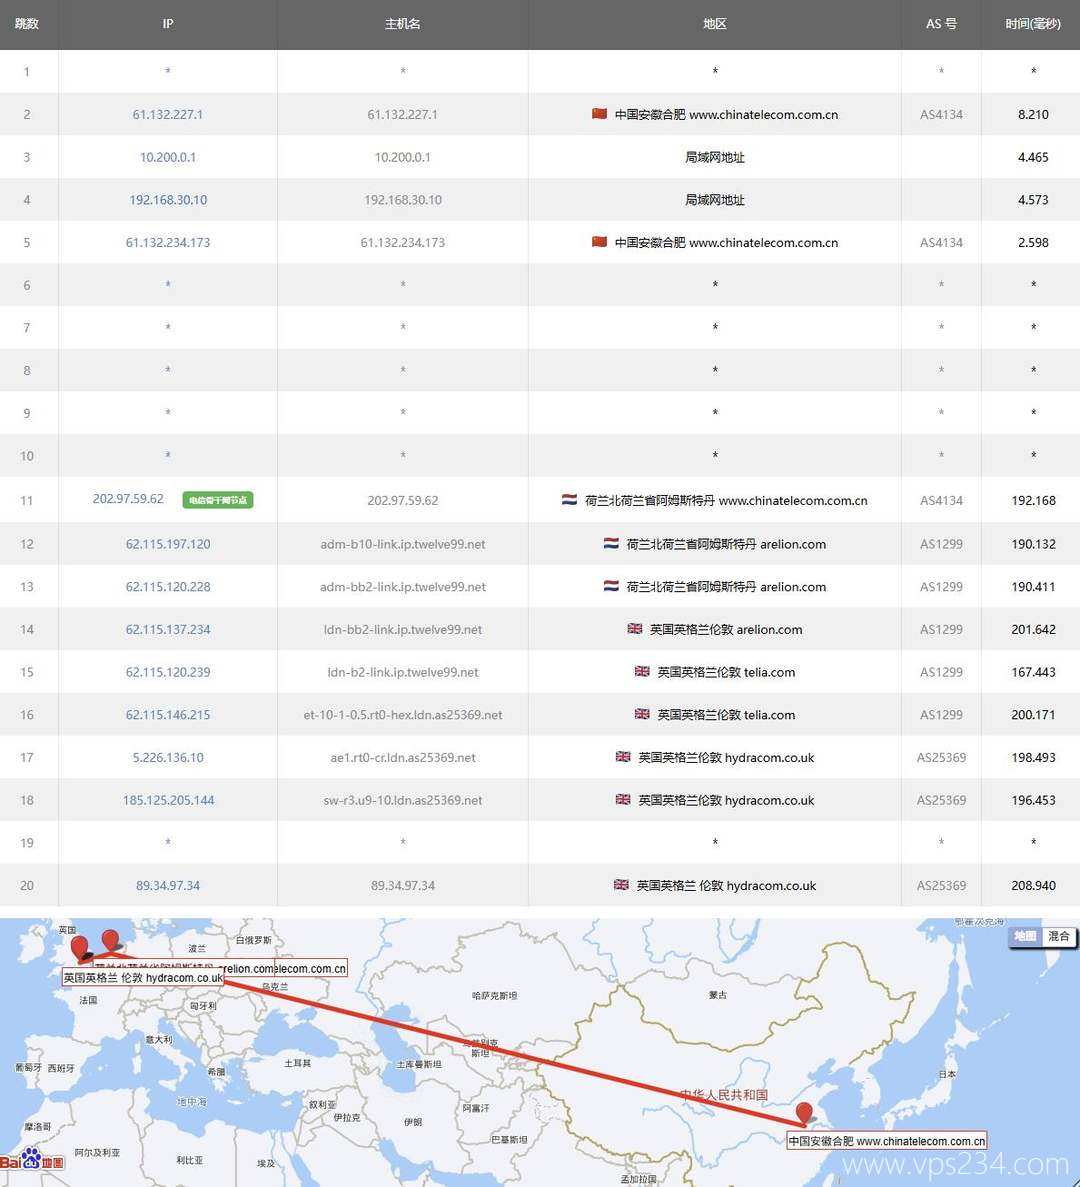Image resolution: width=1080 pixels, height=1187 pixels.
Task: Open IP link 62.115.197.120
Action: [x=168, y=544]
